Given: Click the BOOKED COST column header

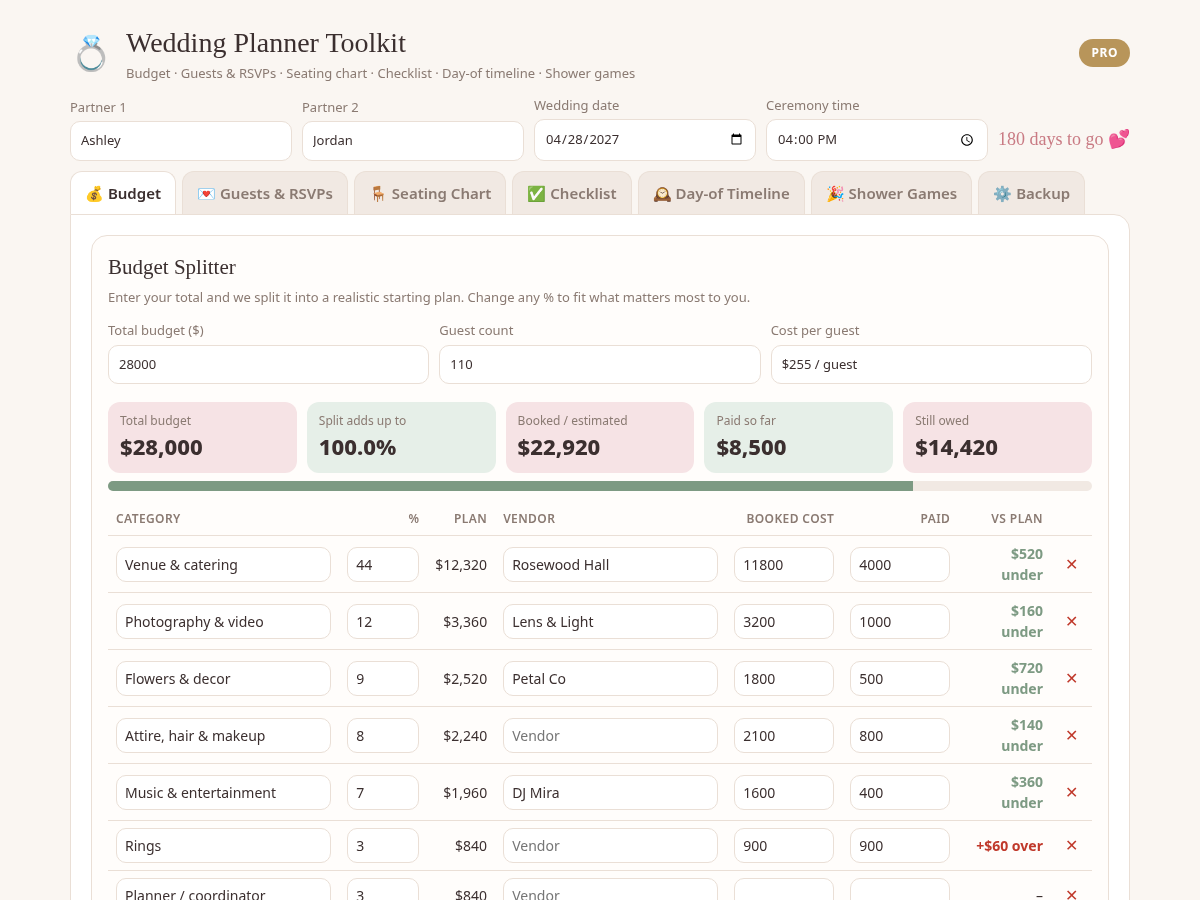Looking at the screenshot, I should (790, 519).
